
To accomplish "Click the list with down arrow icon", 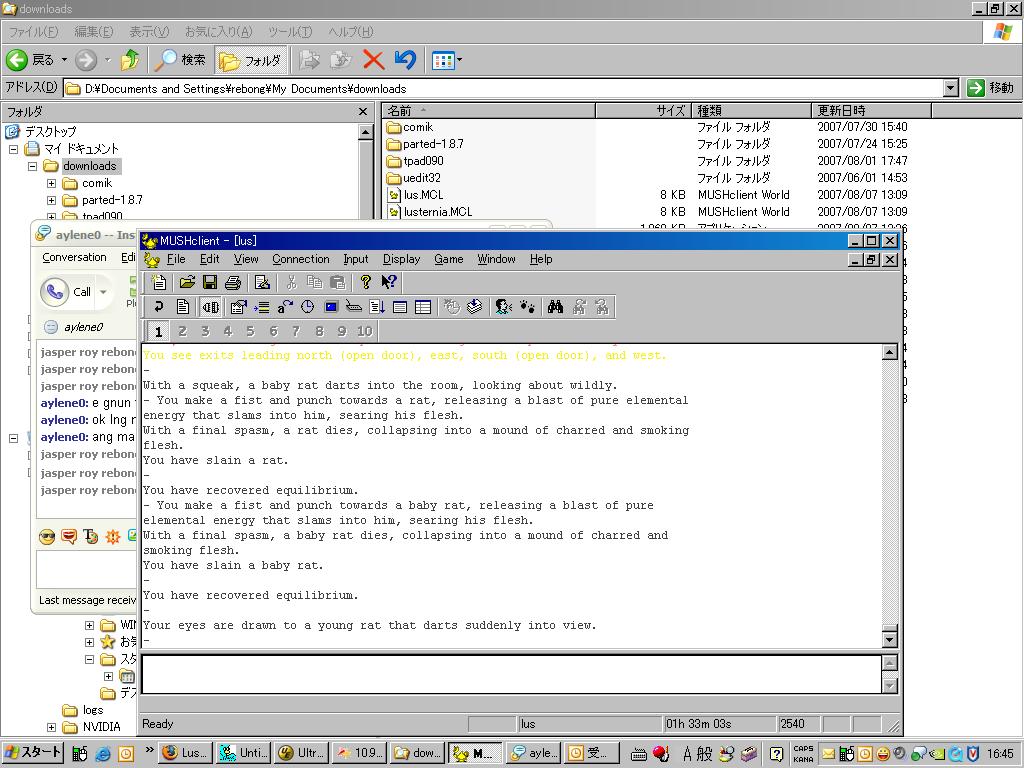I will 377,307.
